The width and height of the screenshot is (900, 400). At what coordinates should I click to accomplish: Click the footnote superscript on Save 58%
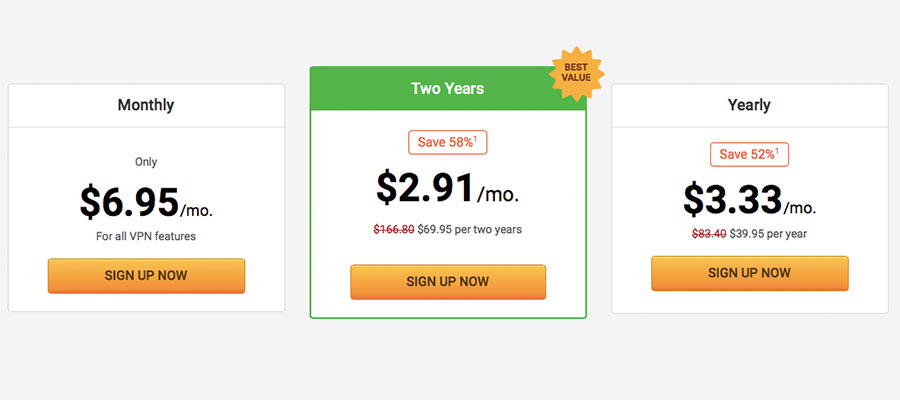click(475, 138)
